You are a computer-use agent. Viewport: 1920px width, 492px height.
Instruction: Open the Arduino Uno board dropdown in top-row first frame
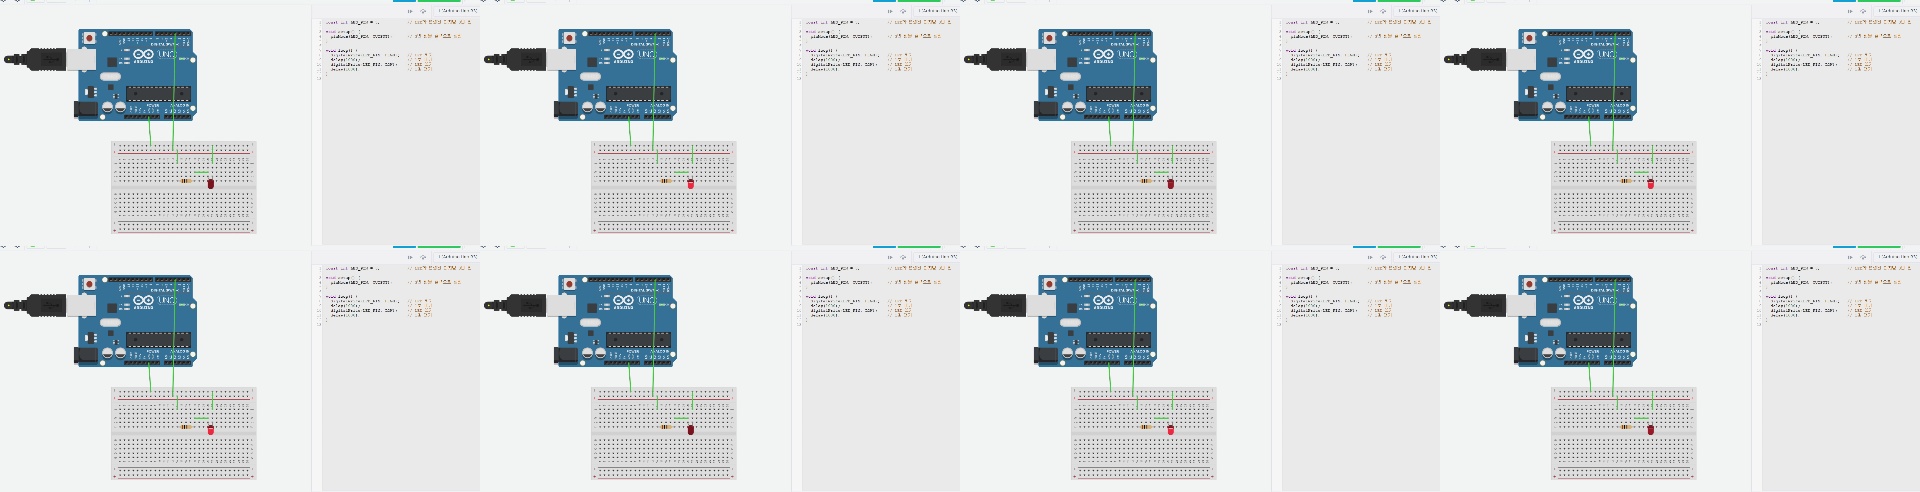pyautogui.click(x=456, y=11)
